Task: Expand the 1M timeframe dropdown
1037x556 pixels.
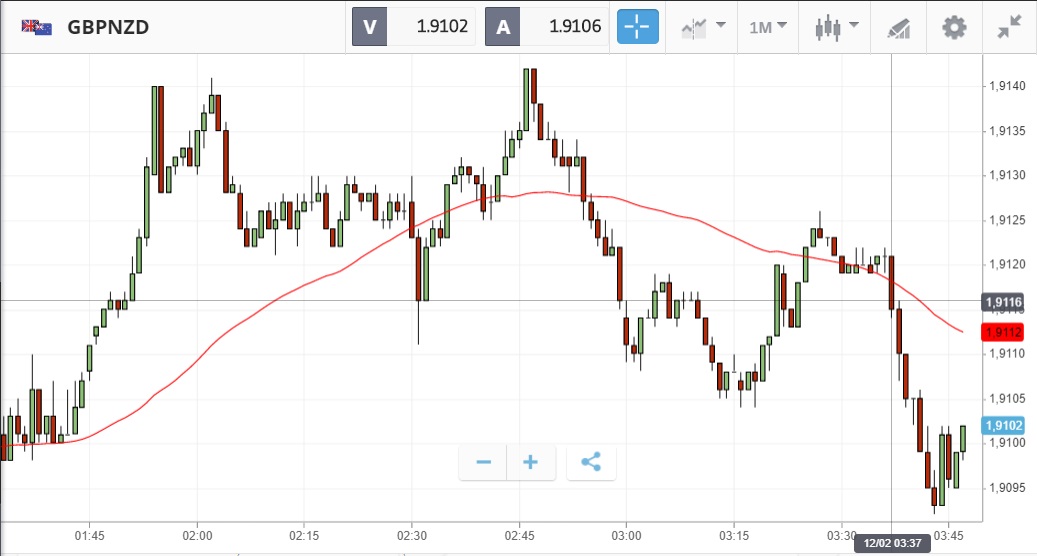Action: 767,27
